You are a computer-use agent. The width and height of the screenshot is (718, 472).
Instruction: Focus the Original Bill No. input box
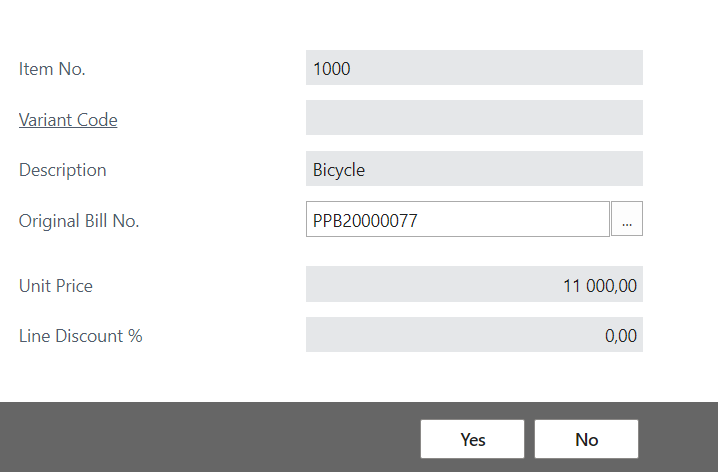[x=458, y=219]
